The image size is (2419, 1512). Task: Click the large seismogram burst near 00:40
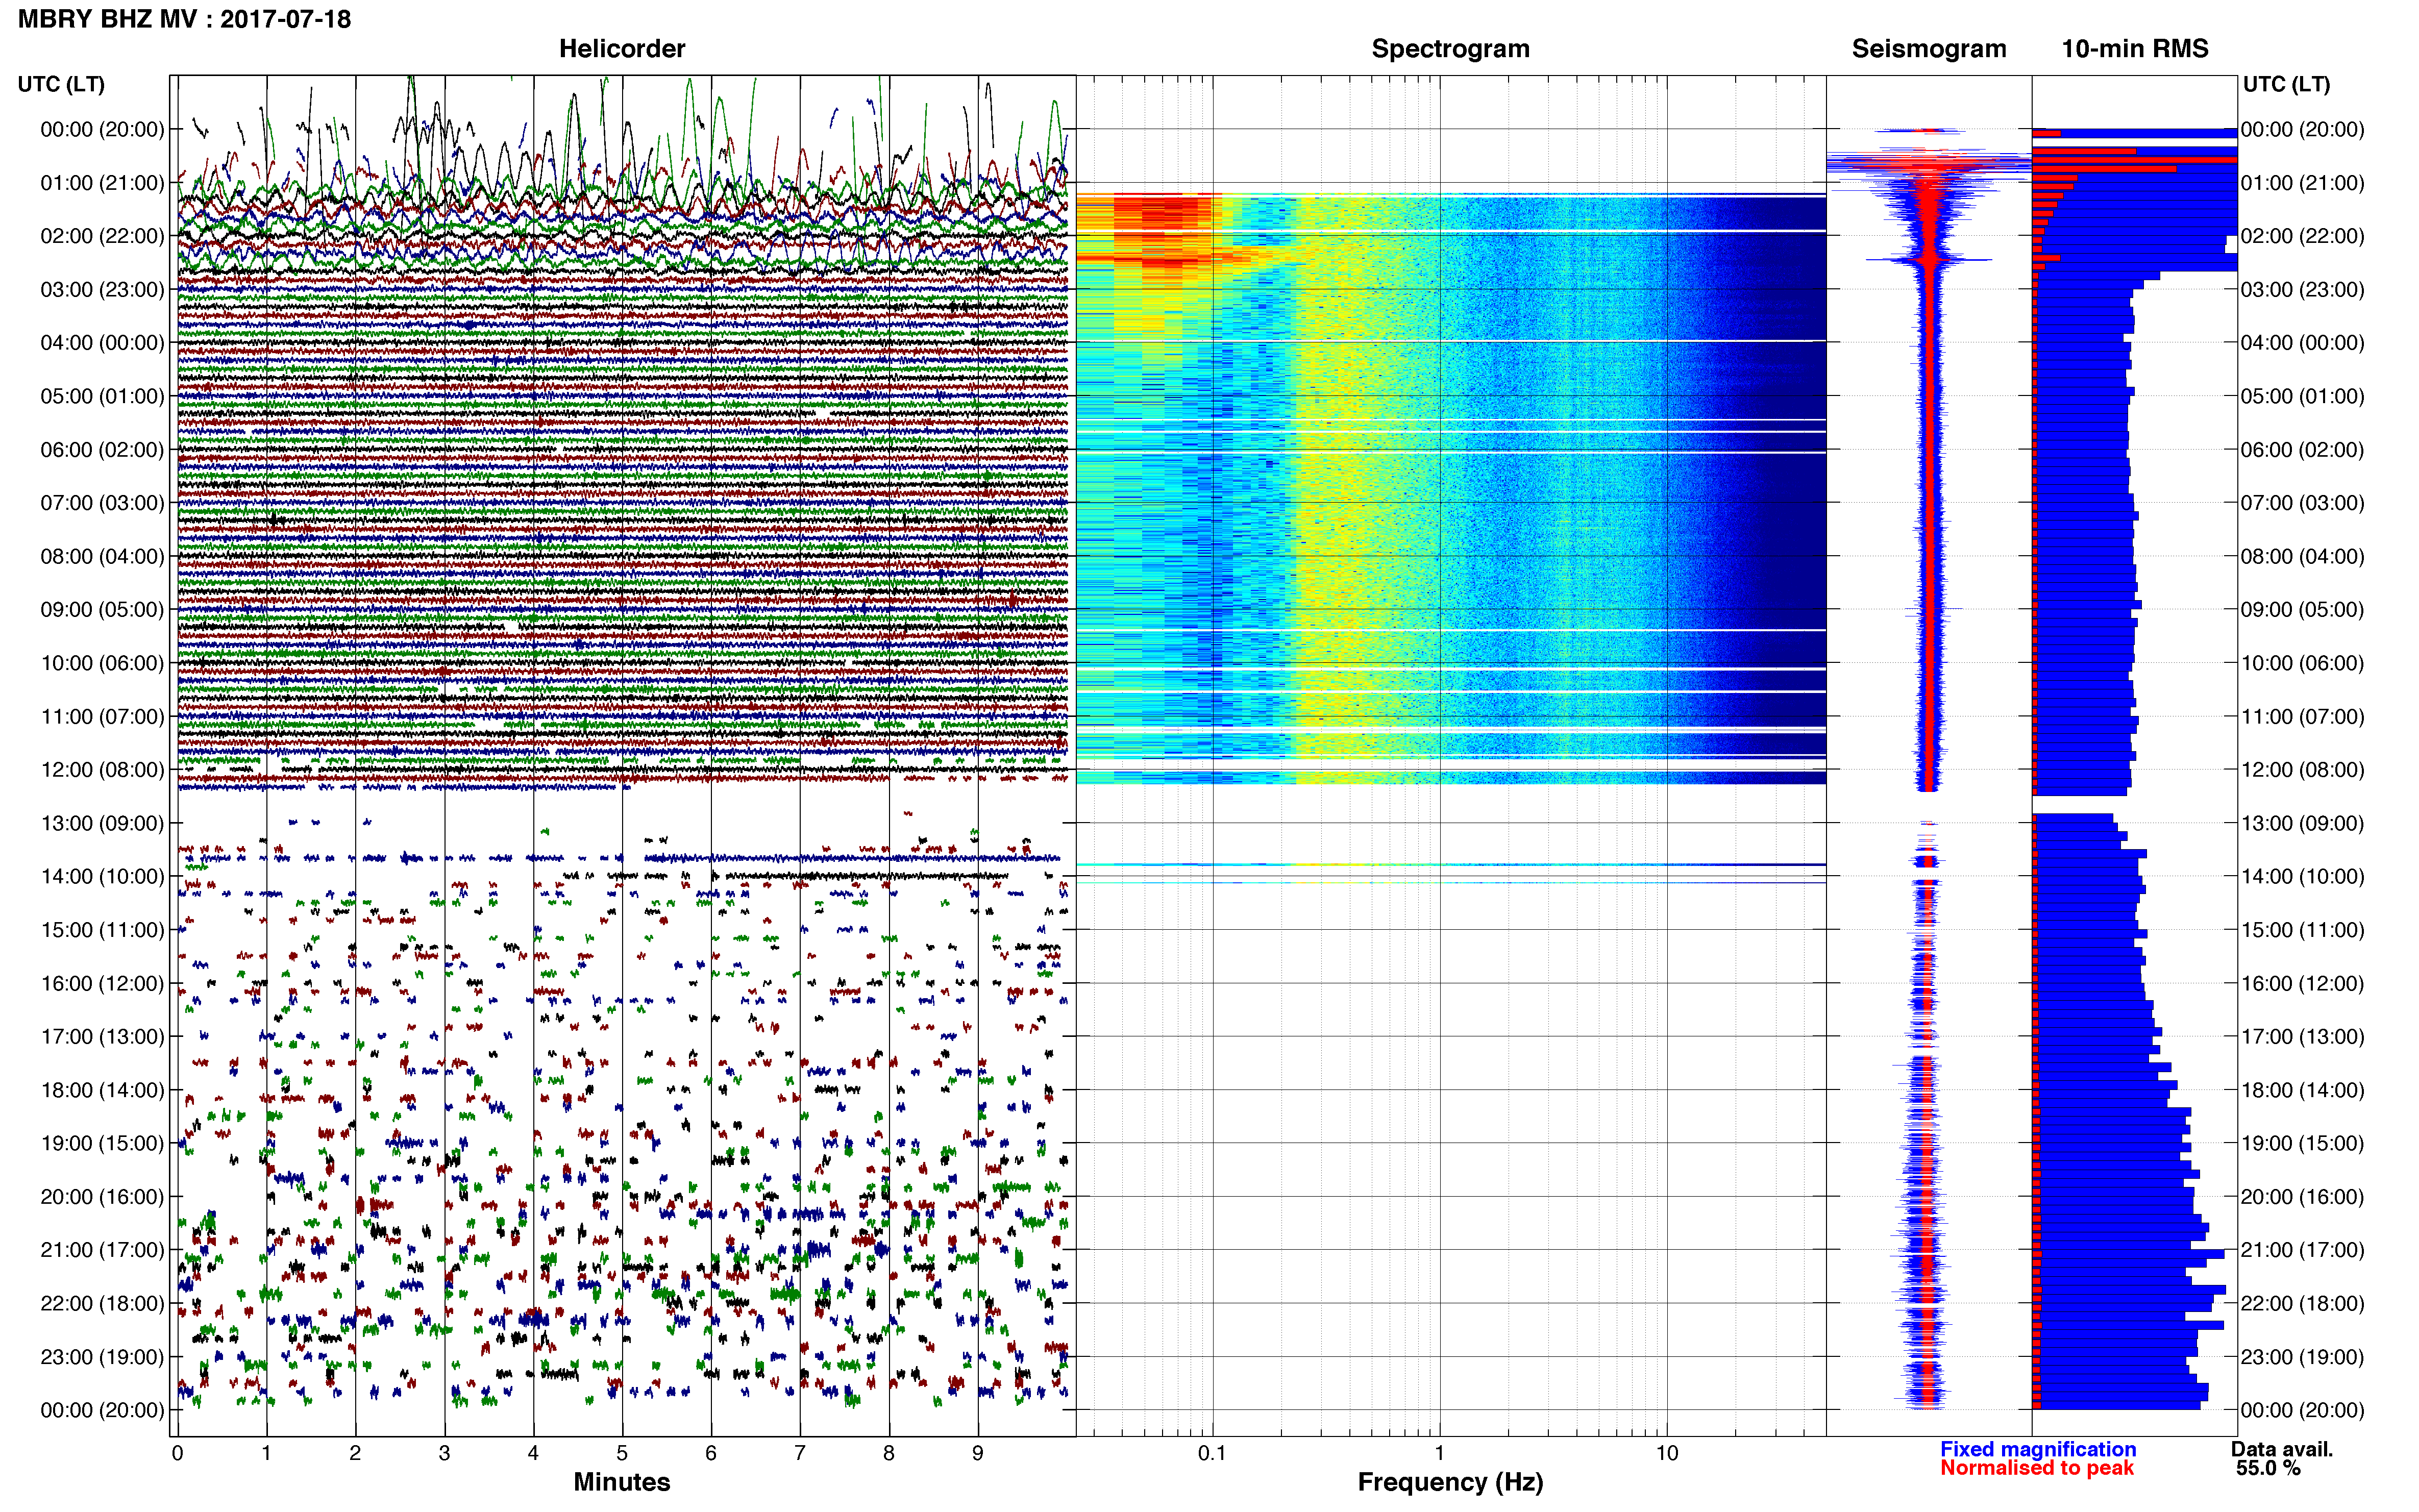click(x=1928, y=163)
